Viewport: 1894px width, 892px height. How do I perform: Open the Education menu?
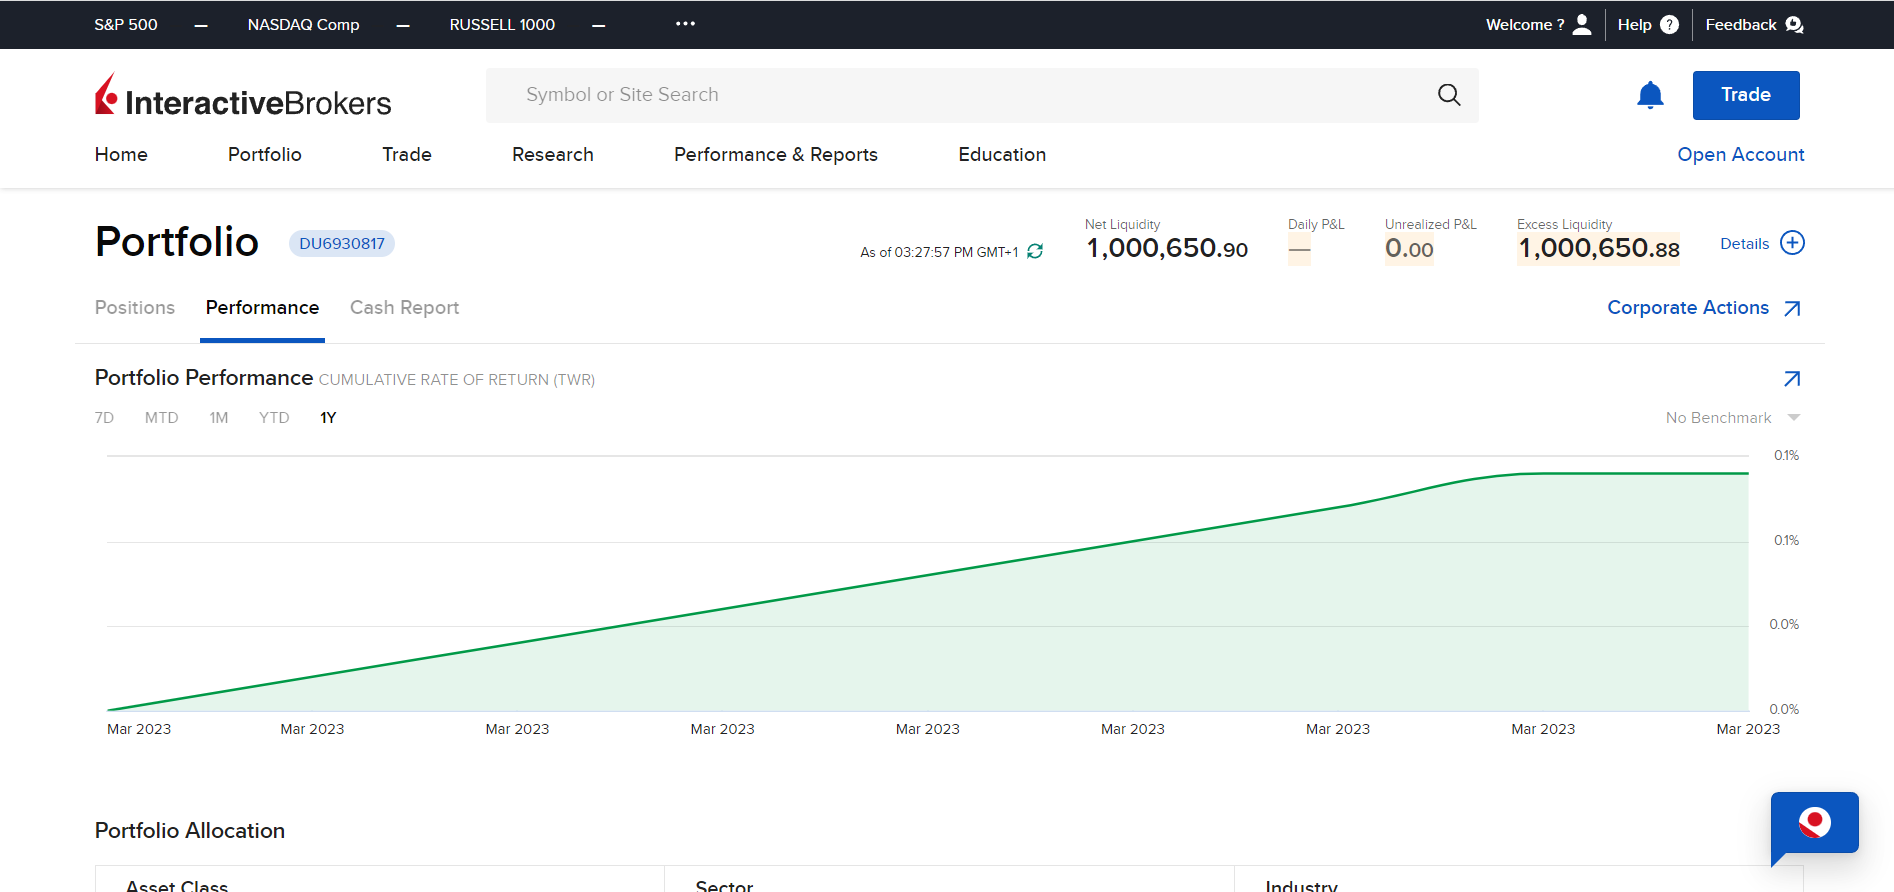tap(1002, 154)
